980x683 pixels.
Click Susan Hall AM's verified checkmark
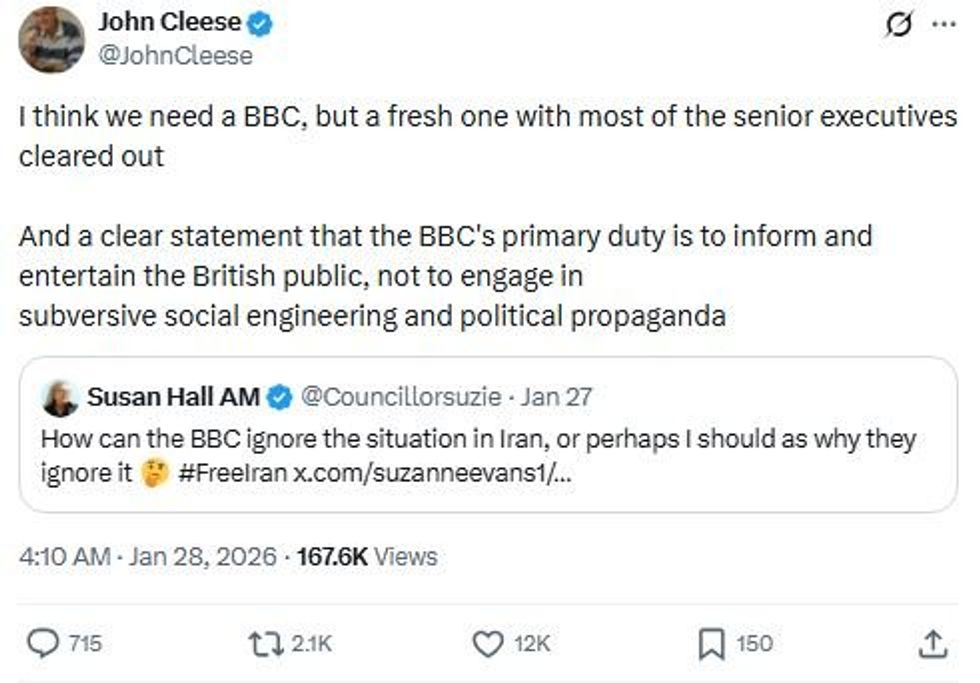pos(276,394)
